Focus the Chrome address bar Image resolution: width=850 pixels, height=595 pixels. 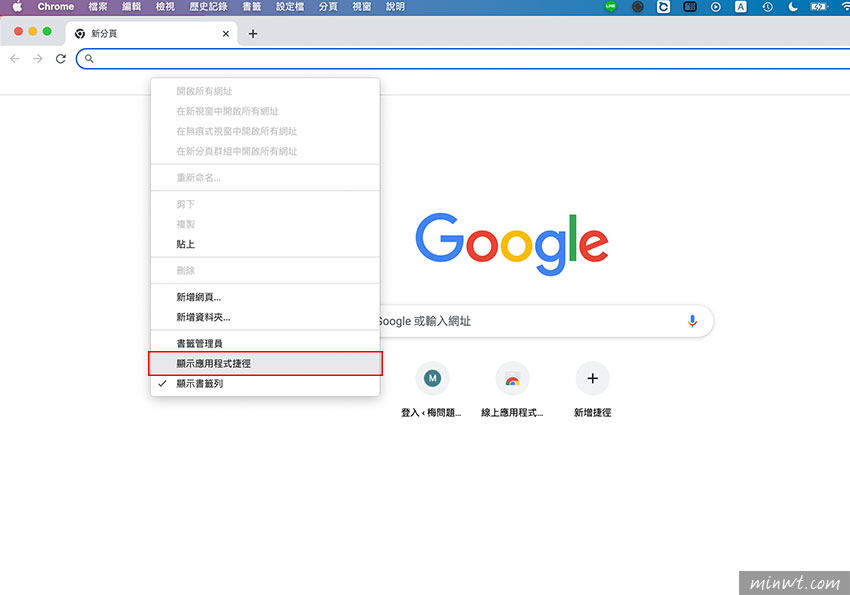[x=466, y=59]
